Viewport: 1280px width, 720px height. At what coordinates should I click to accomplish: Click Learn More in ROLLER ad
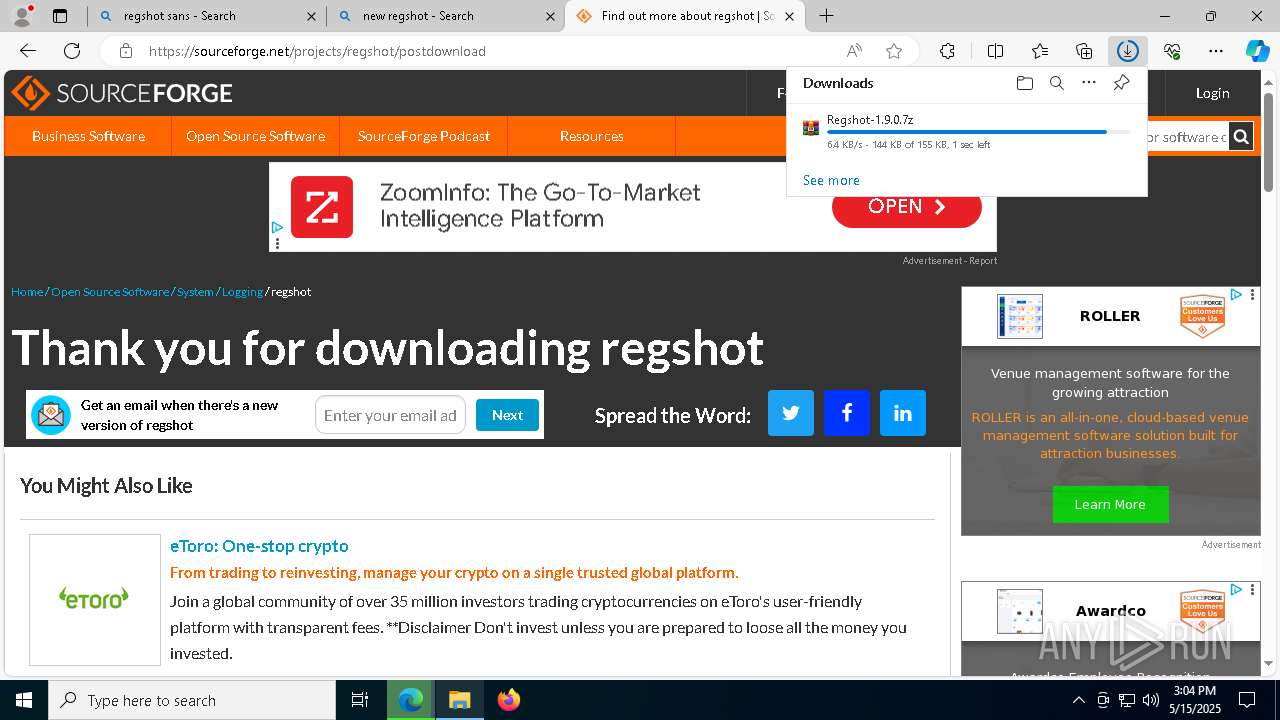1110,504
